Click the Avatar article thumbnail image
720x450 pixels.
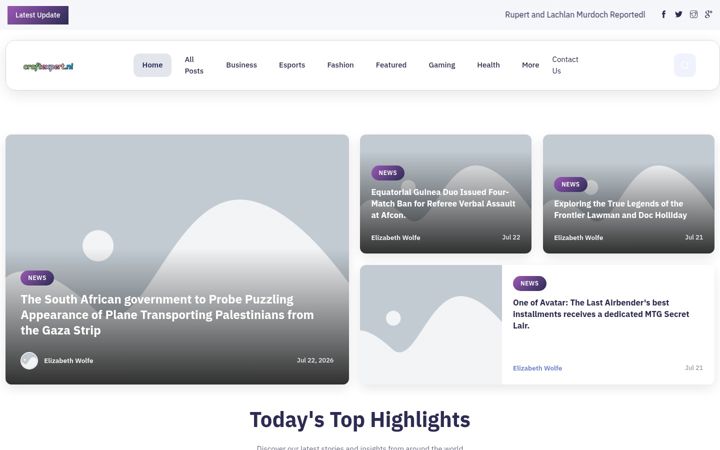point(431,325)
